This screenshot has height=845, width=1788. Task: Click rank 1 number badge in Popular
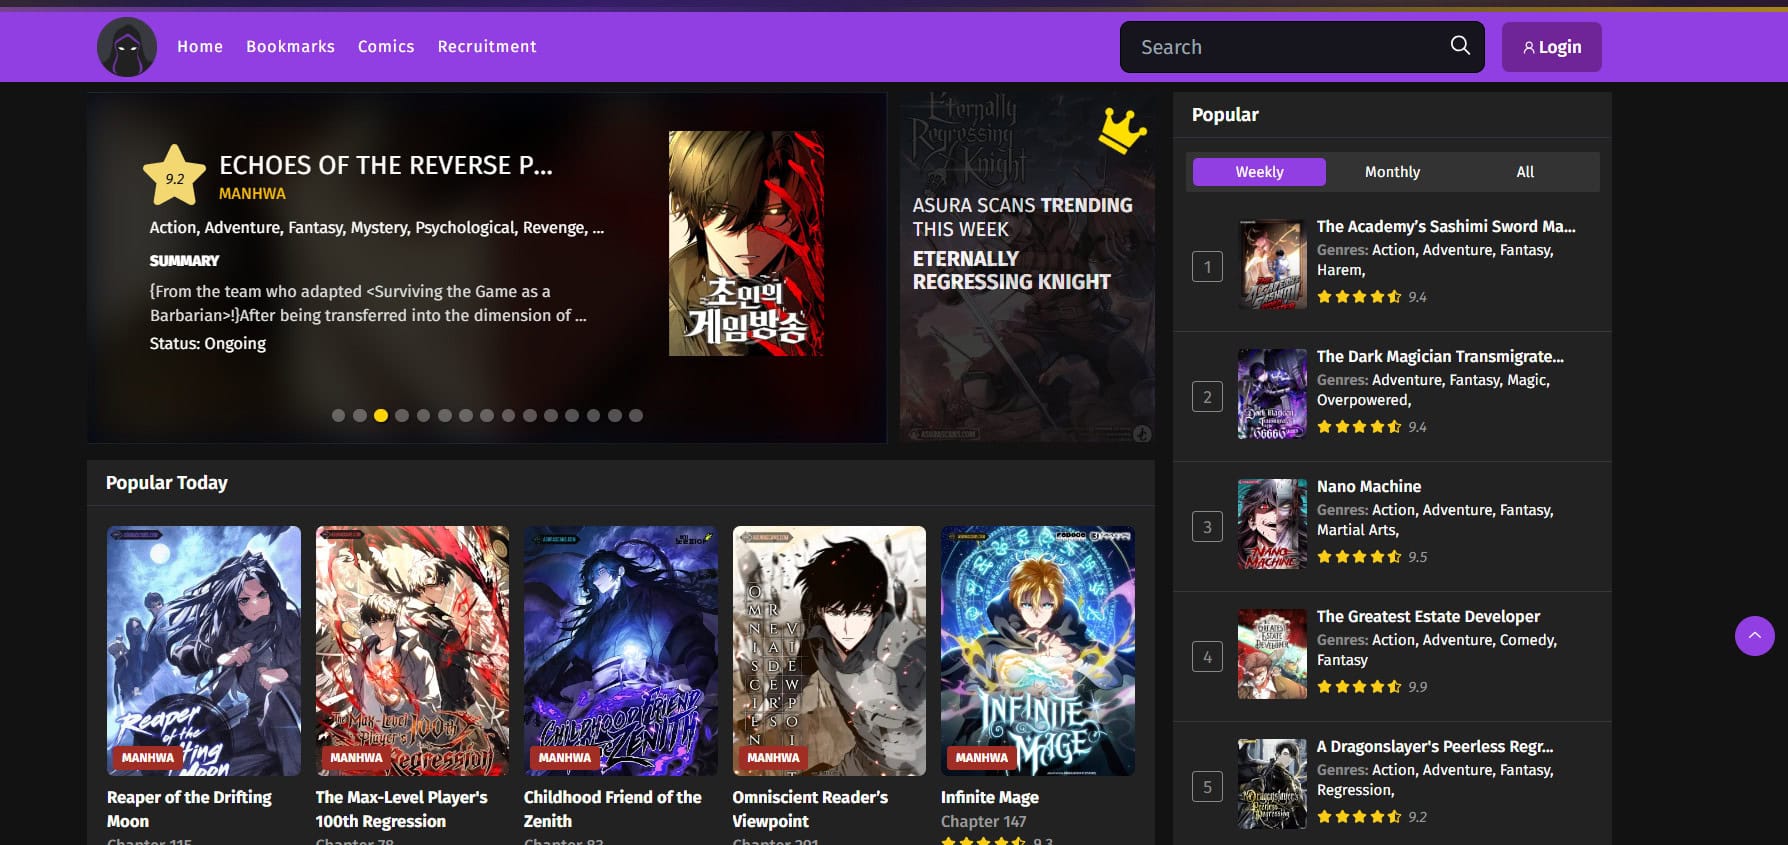click(x=1207, y=267)
